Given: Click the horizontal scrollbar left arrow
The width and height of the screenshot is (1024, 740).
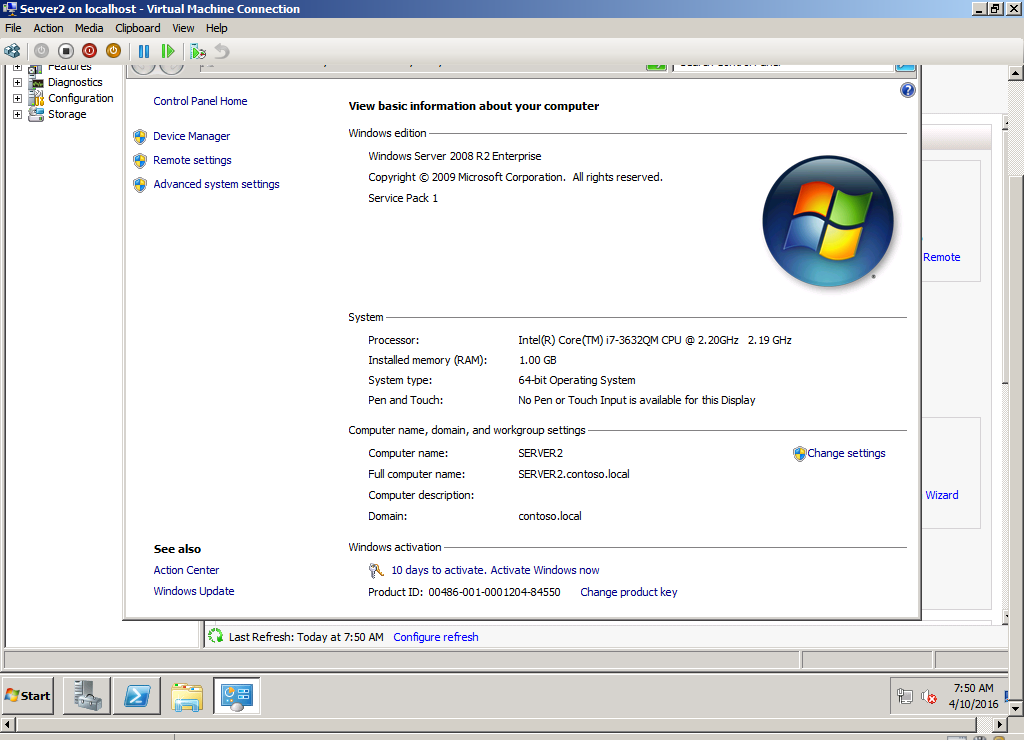Looking at the screenshot, I should coord(7,724).
